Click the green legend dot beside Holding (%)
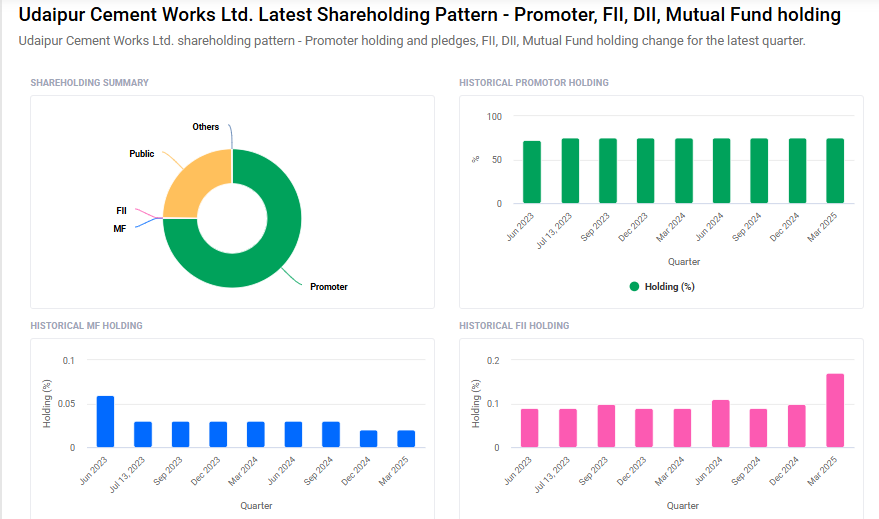Screen dimensions: 879x519 634,286
